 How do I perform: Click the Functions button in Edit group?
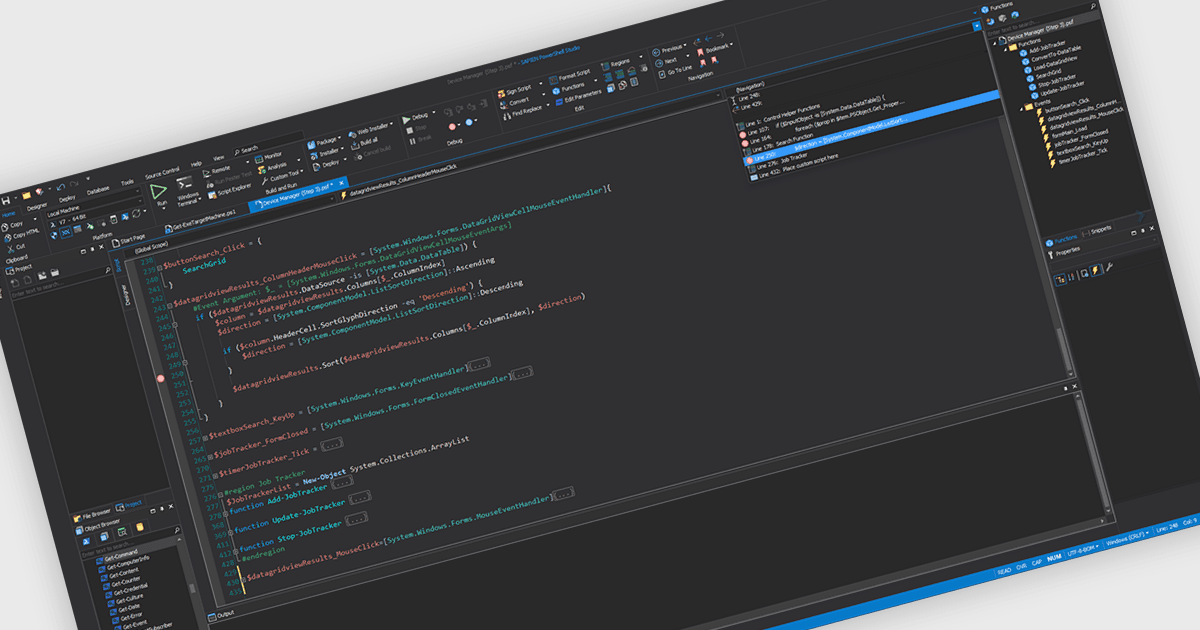[x=569, y=86]
